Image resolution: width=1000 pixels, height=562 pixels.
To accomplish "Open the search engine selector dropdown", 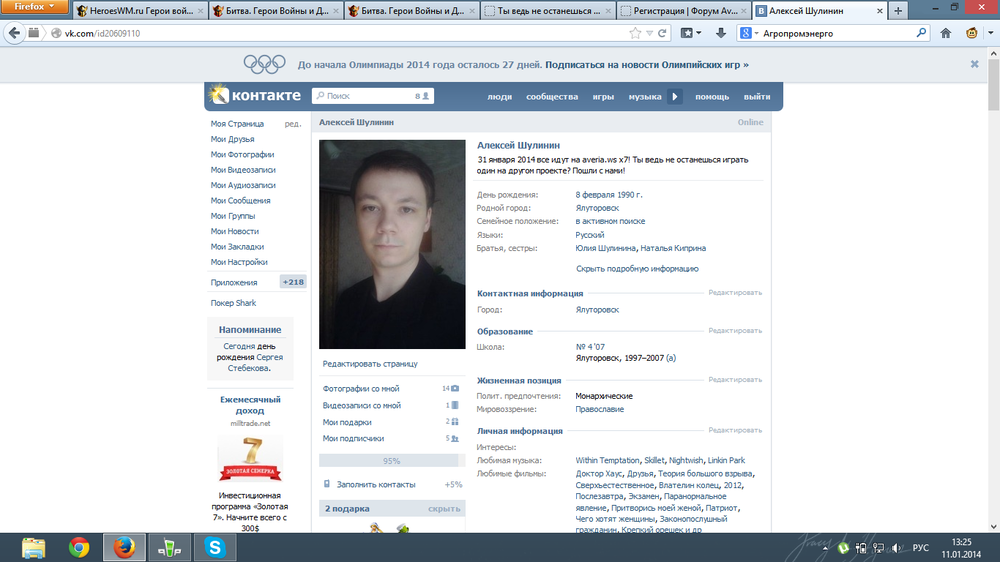I will click(750, 33).
